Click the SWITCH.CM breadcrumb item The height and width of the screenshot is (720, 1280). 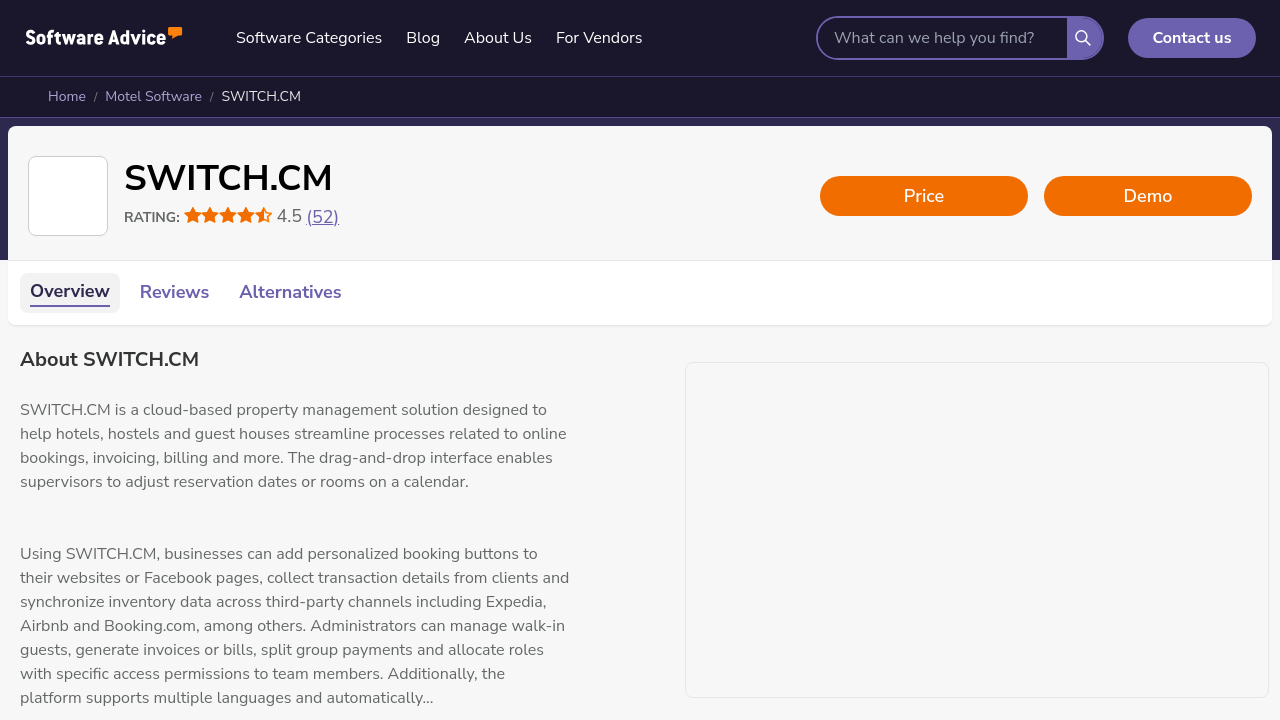click(x=261, y=97)
